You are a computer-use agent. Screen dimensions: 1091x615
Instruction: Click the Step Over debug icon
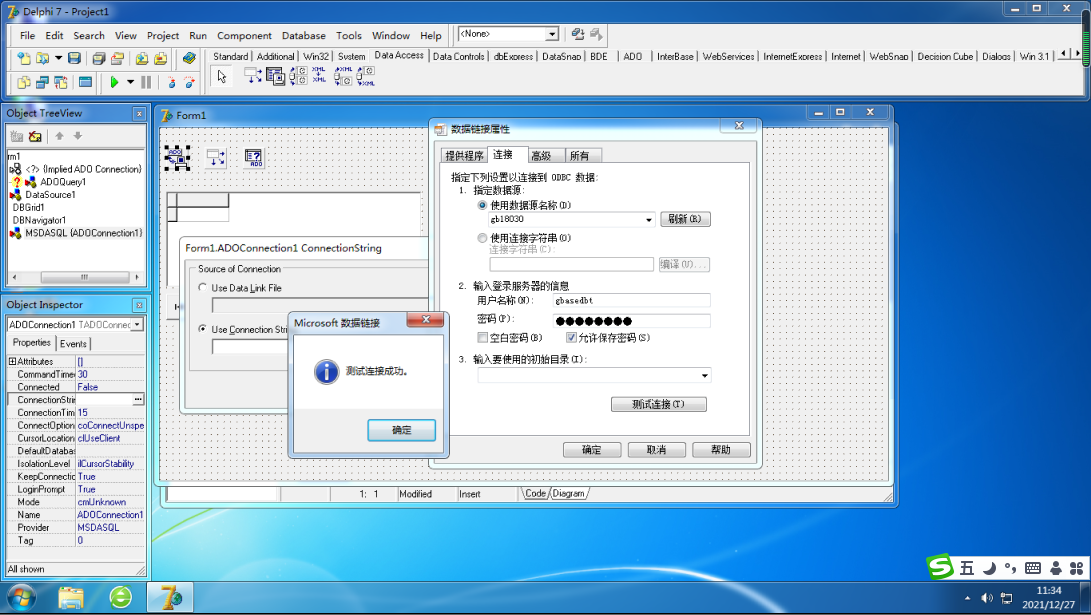coord(189,82)
